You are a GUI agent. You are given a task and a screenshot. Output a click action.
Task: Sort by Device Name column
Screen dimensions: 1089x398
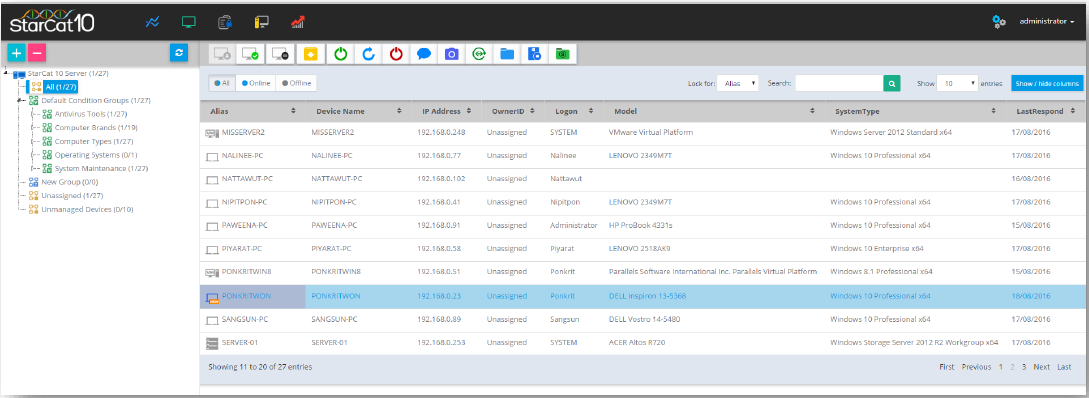(358, 110)
